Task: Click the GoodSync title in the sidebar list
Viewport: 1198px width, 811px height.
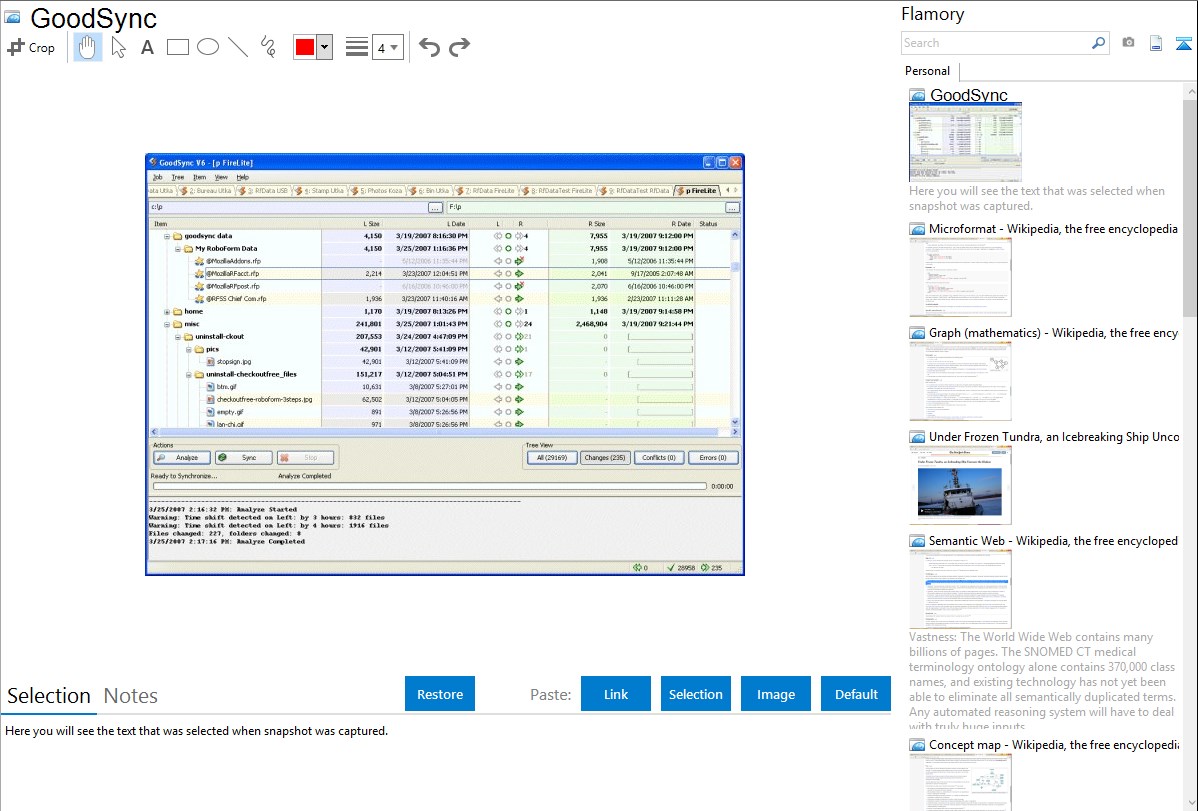Action: pyautogui.click(x=969, y=96)
